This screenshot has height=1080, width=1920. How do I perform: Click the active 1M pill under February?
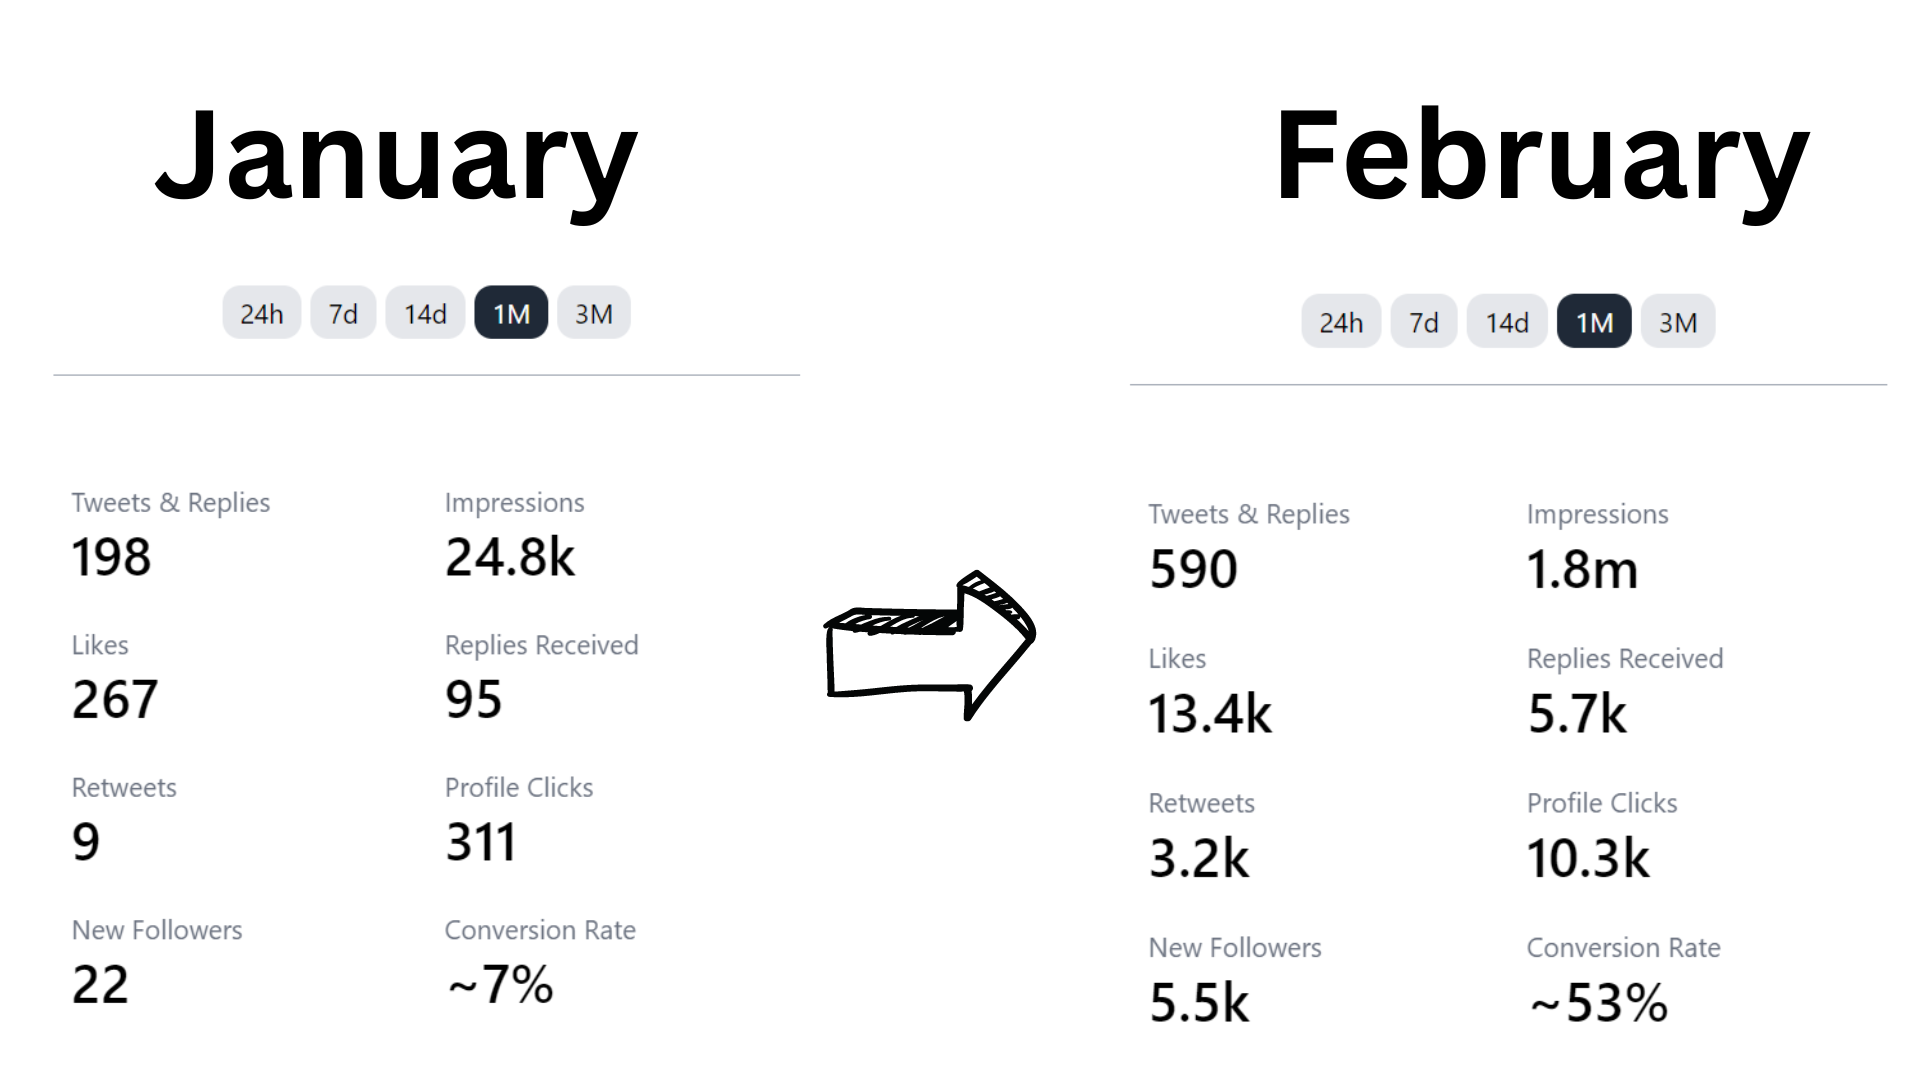pyautogui.click(x=1594, y=322)
